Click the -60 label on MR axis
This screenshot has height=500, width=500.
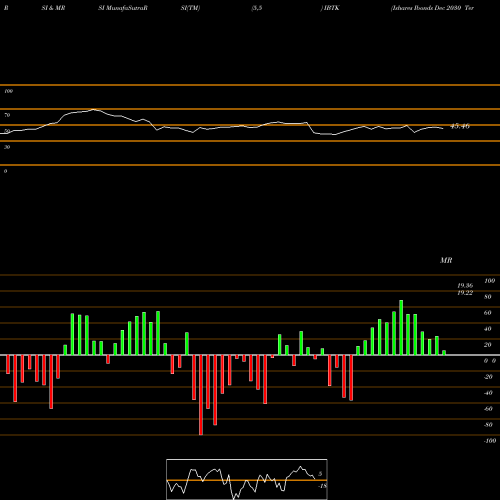pyautogui.click(x=488, y=409)
